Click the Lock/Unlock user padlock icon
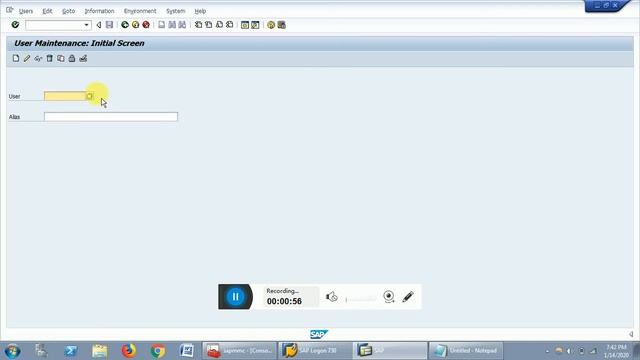The height and width of the screenshot is (360, 640). pyautogui.click(x=72, y=58)
